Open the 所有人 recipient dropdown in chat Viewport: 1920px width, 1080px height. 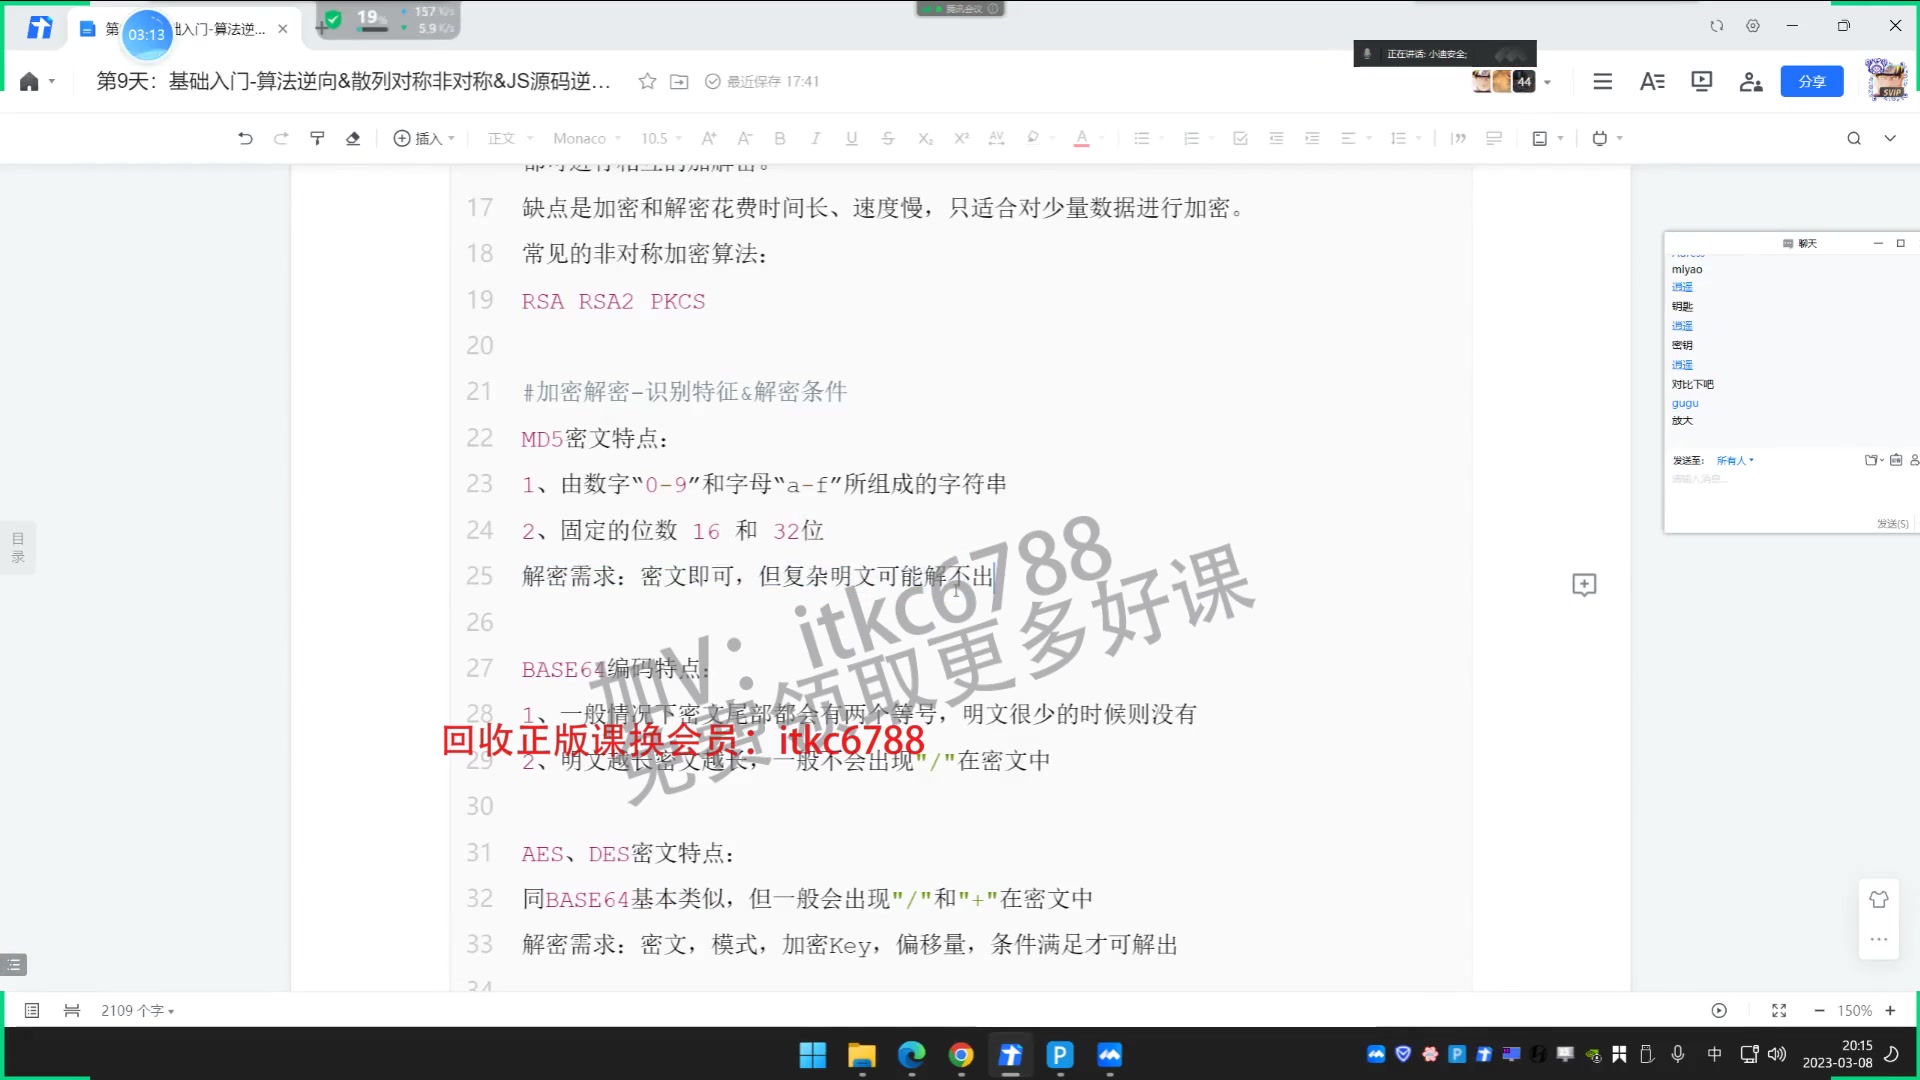pyautogui.click(x=1735, y=461)
